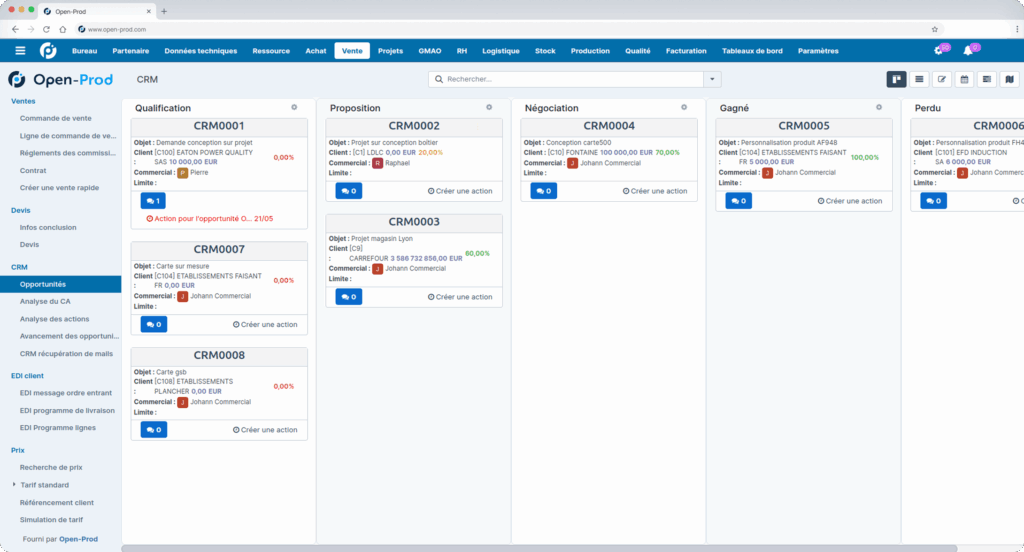The image size is (1024, 552).
Task: Create an action on CRM0002
Action: (460, 191)
